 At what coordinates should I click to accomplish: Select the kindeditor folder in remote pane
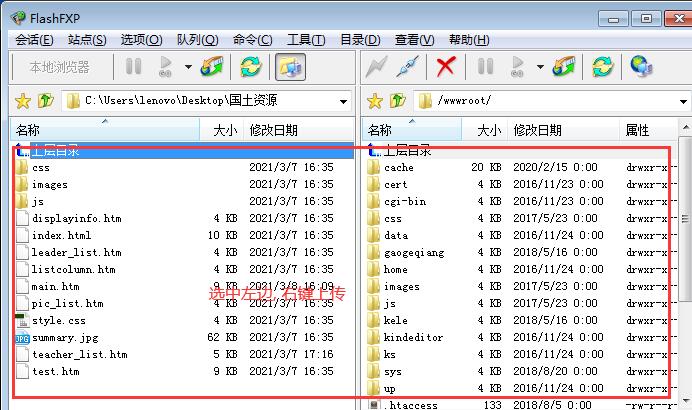pos(412,337)
